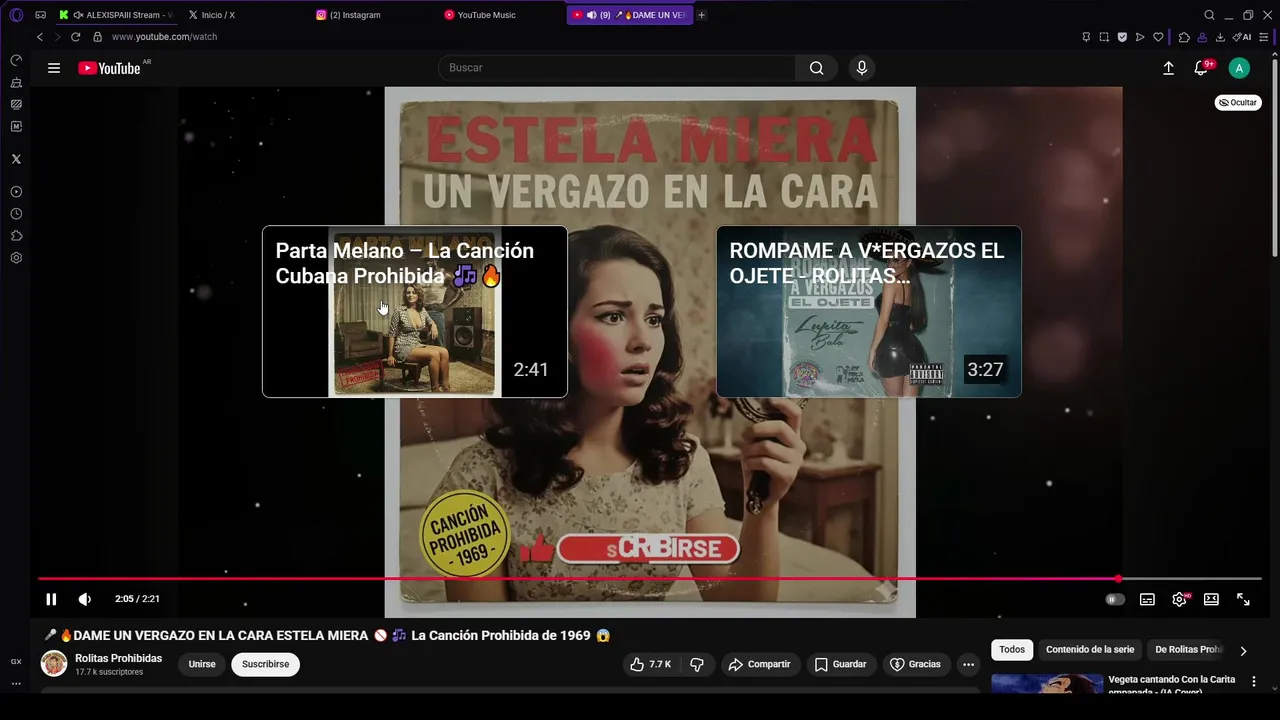Click the Suscribirse button

[x=265, y=664]
